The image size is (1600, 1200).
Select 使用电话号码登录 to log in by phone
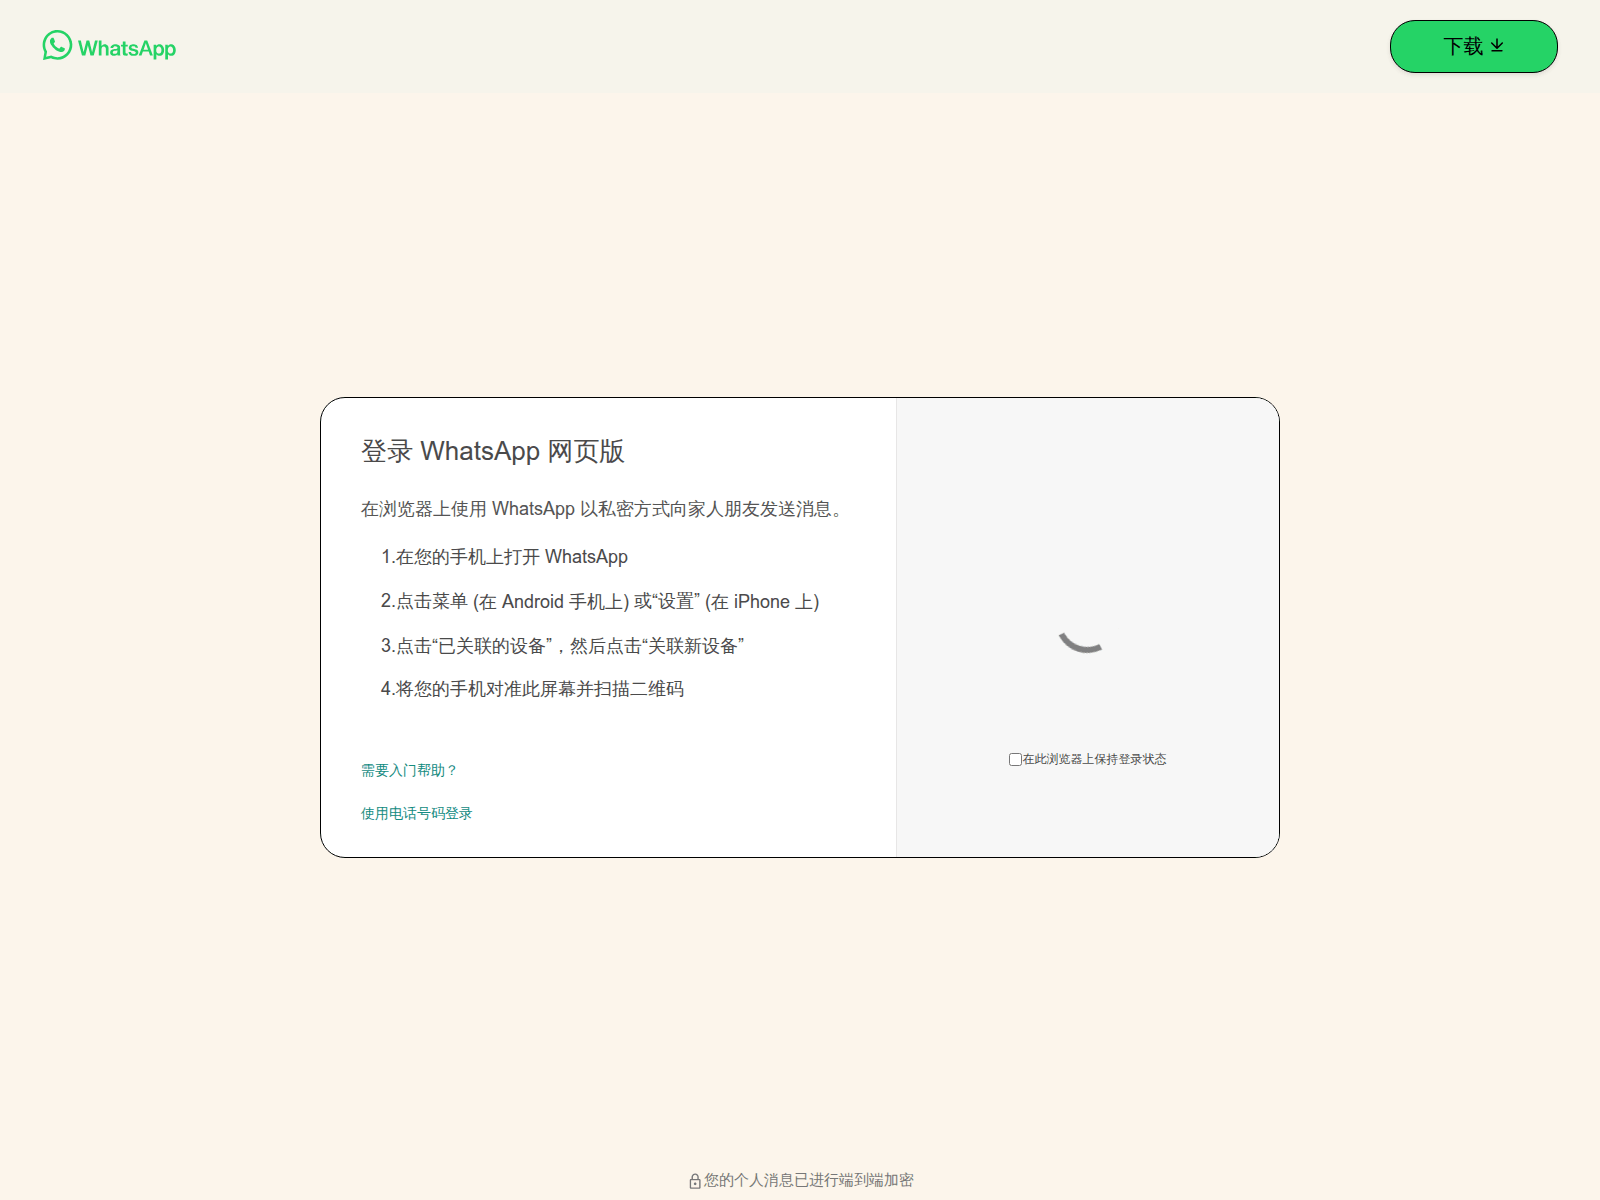coord(416,813)
